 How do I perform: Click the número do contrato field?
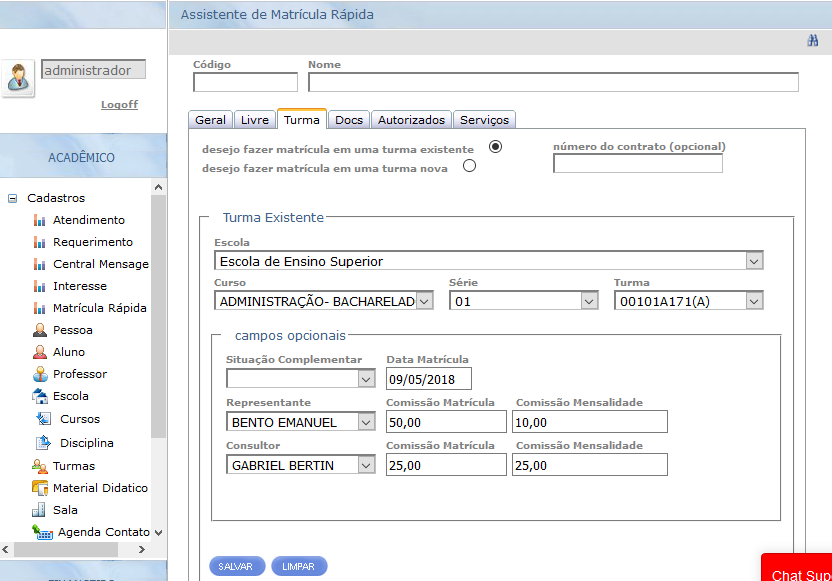click(637, 163)
